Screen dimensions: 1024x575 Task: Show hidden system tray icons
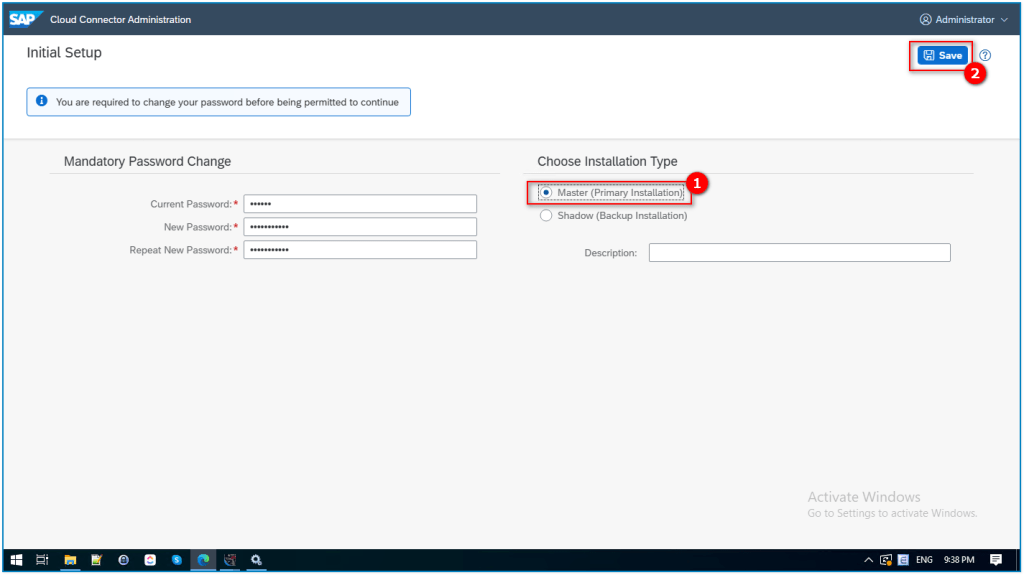point(868,560)
